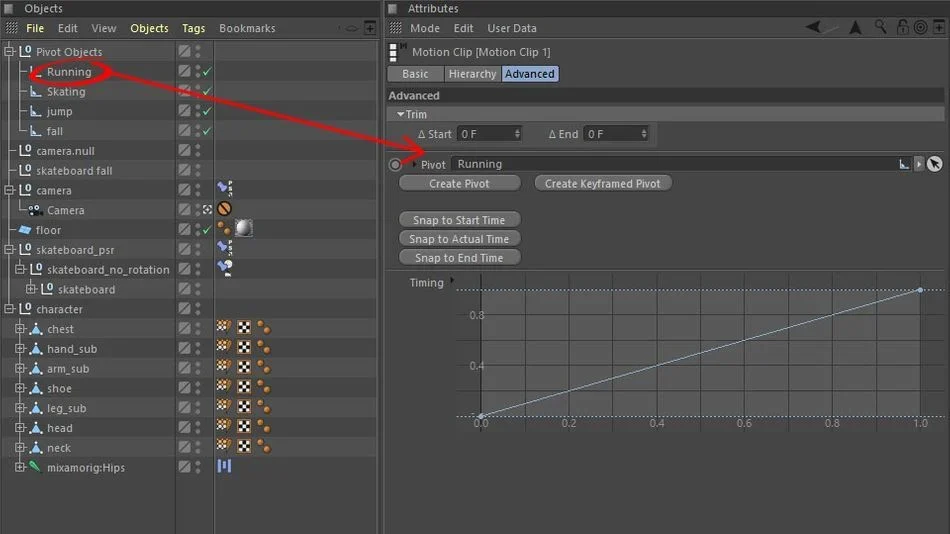The image size is (950, 534).
Task: Collapse the Pivot Objects group
Action: pos(9,52)
